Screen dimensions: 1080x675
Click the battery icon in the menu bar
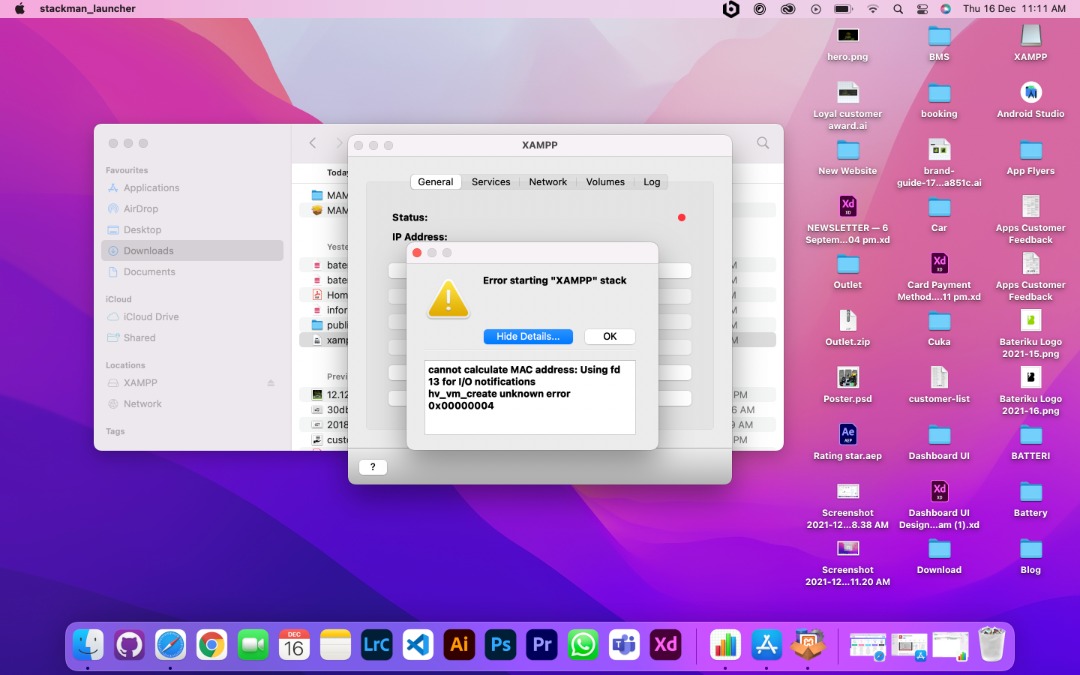click(x=842, y=9)
